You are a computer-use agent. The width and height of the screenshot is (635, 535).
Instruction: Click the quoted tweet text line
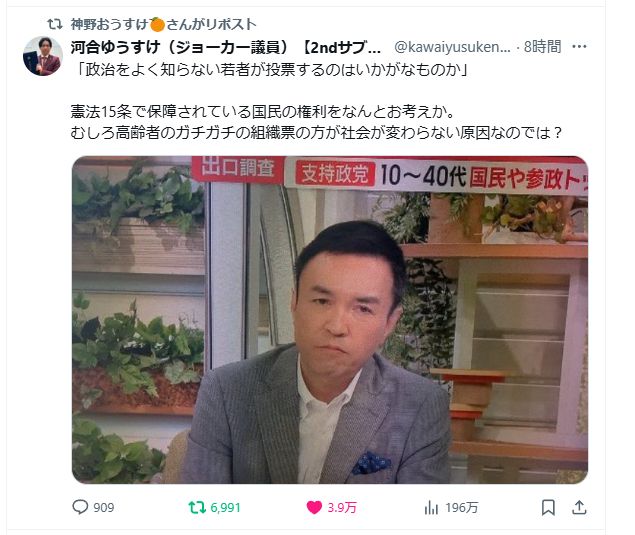pyautogui.click(x=270, y=70)
